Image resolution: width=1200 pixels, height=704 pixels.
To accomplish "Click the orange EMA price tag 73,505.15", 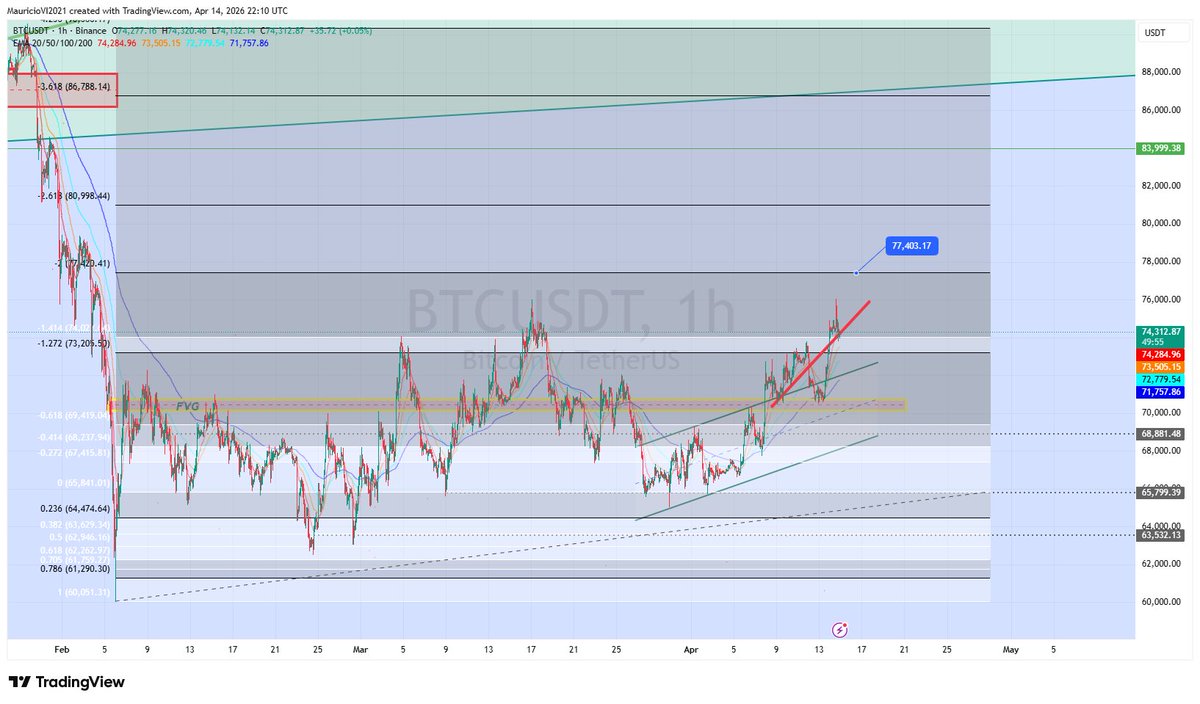I will (1161, 367).
